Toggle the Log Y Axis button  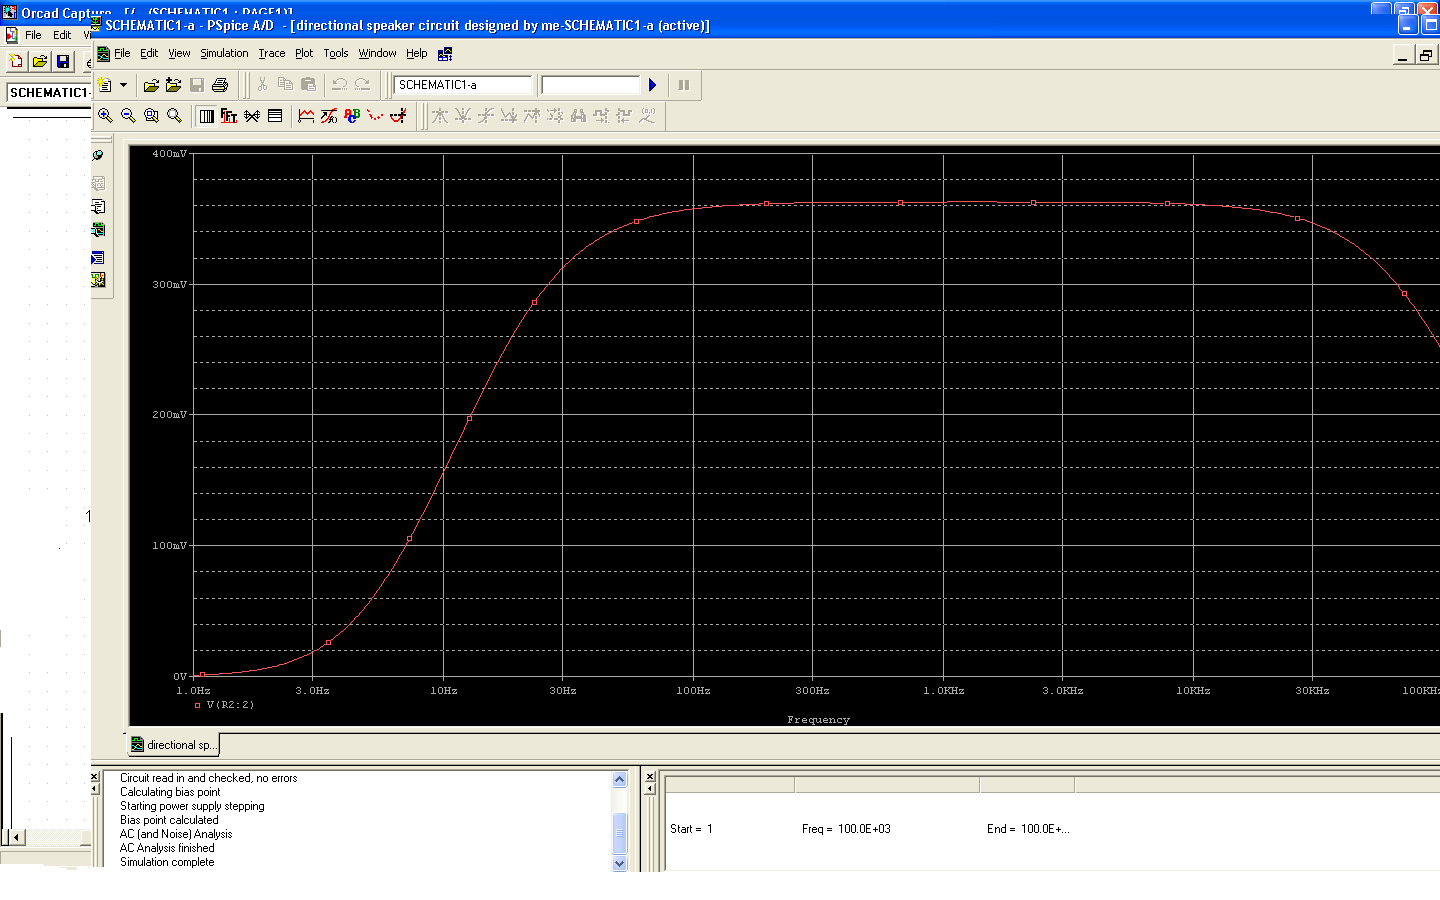click(275, 116)
